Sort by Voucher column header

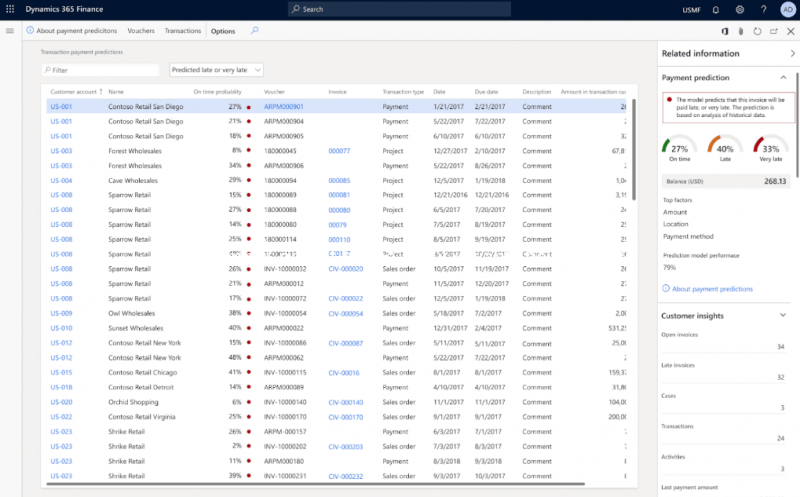pyautogui.click(x=274, y=92)
